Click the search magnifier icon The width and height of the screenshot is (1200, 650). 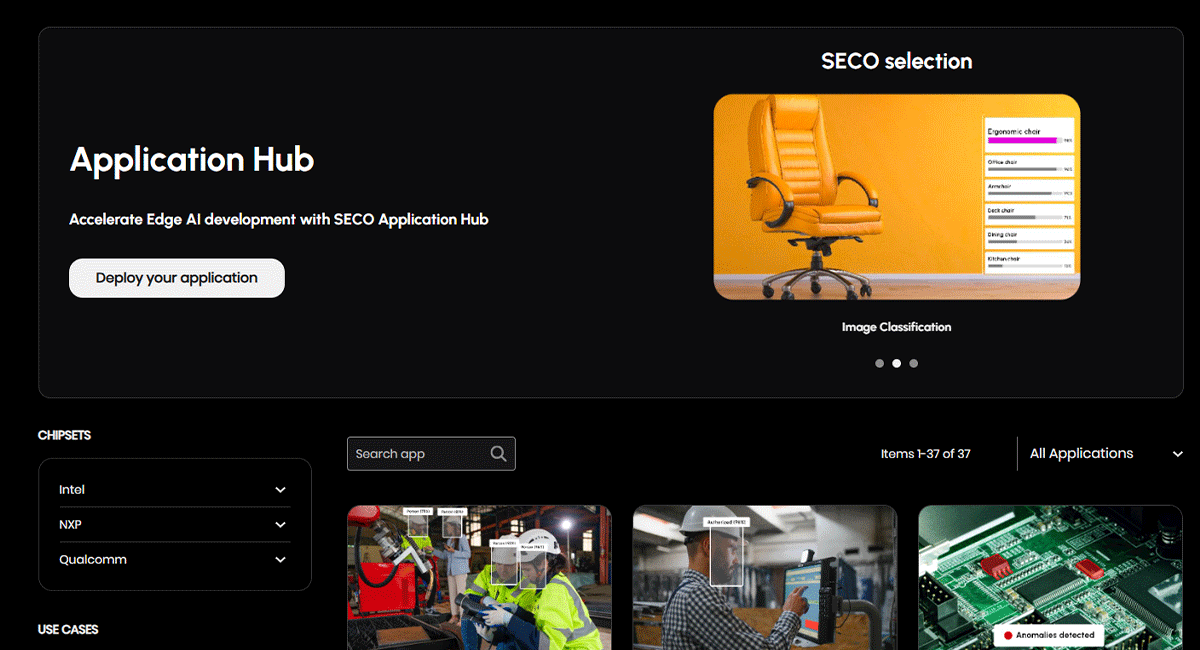coord(498,453)
